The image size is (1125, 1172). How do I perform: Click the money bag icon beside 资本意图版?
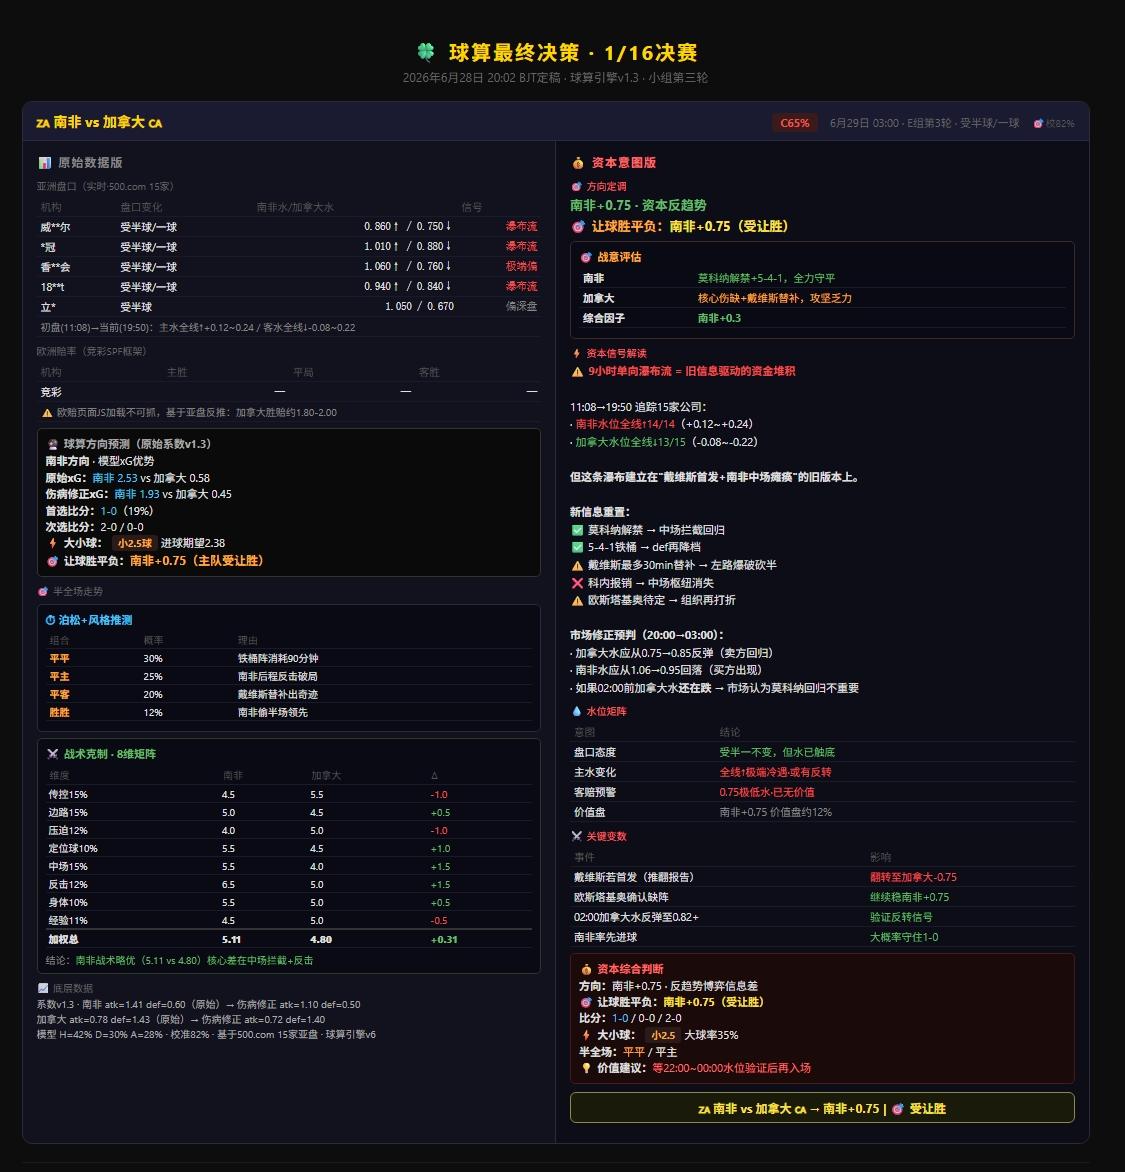[578, 162]
